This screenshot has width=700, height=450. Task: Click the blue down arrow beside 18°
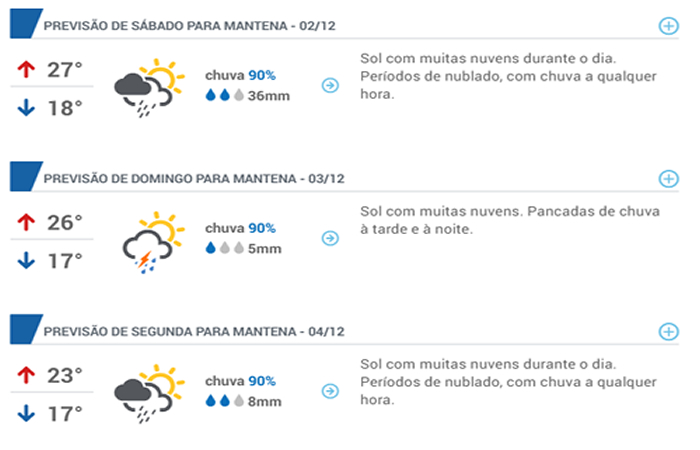[x=26, y=108]
